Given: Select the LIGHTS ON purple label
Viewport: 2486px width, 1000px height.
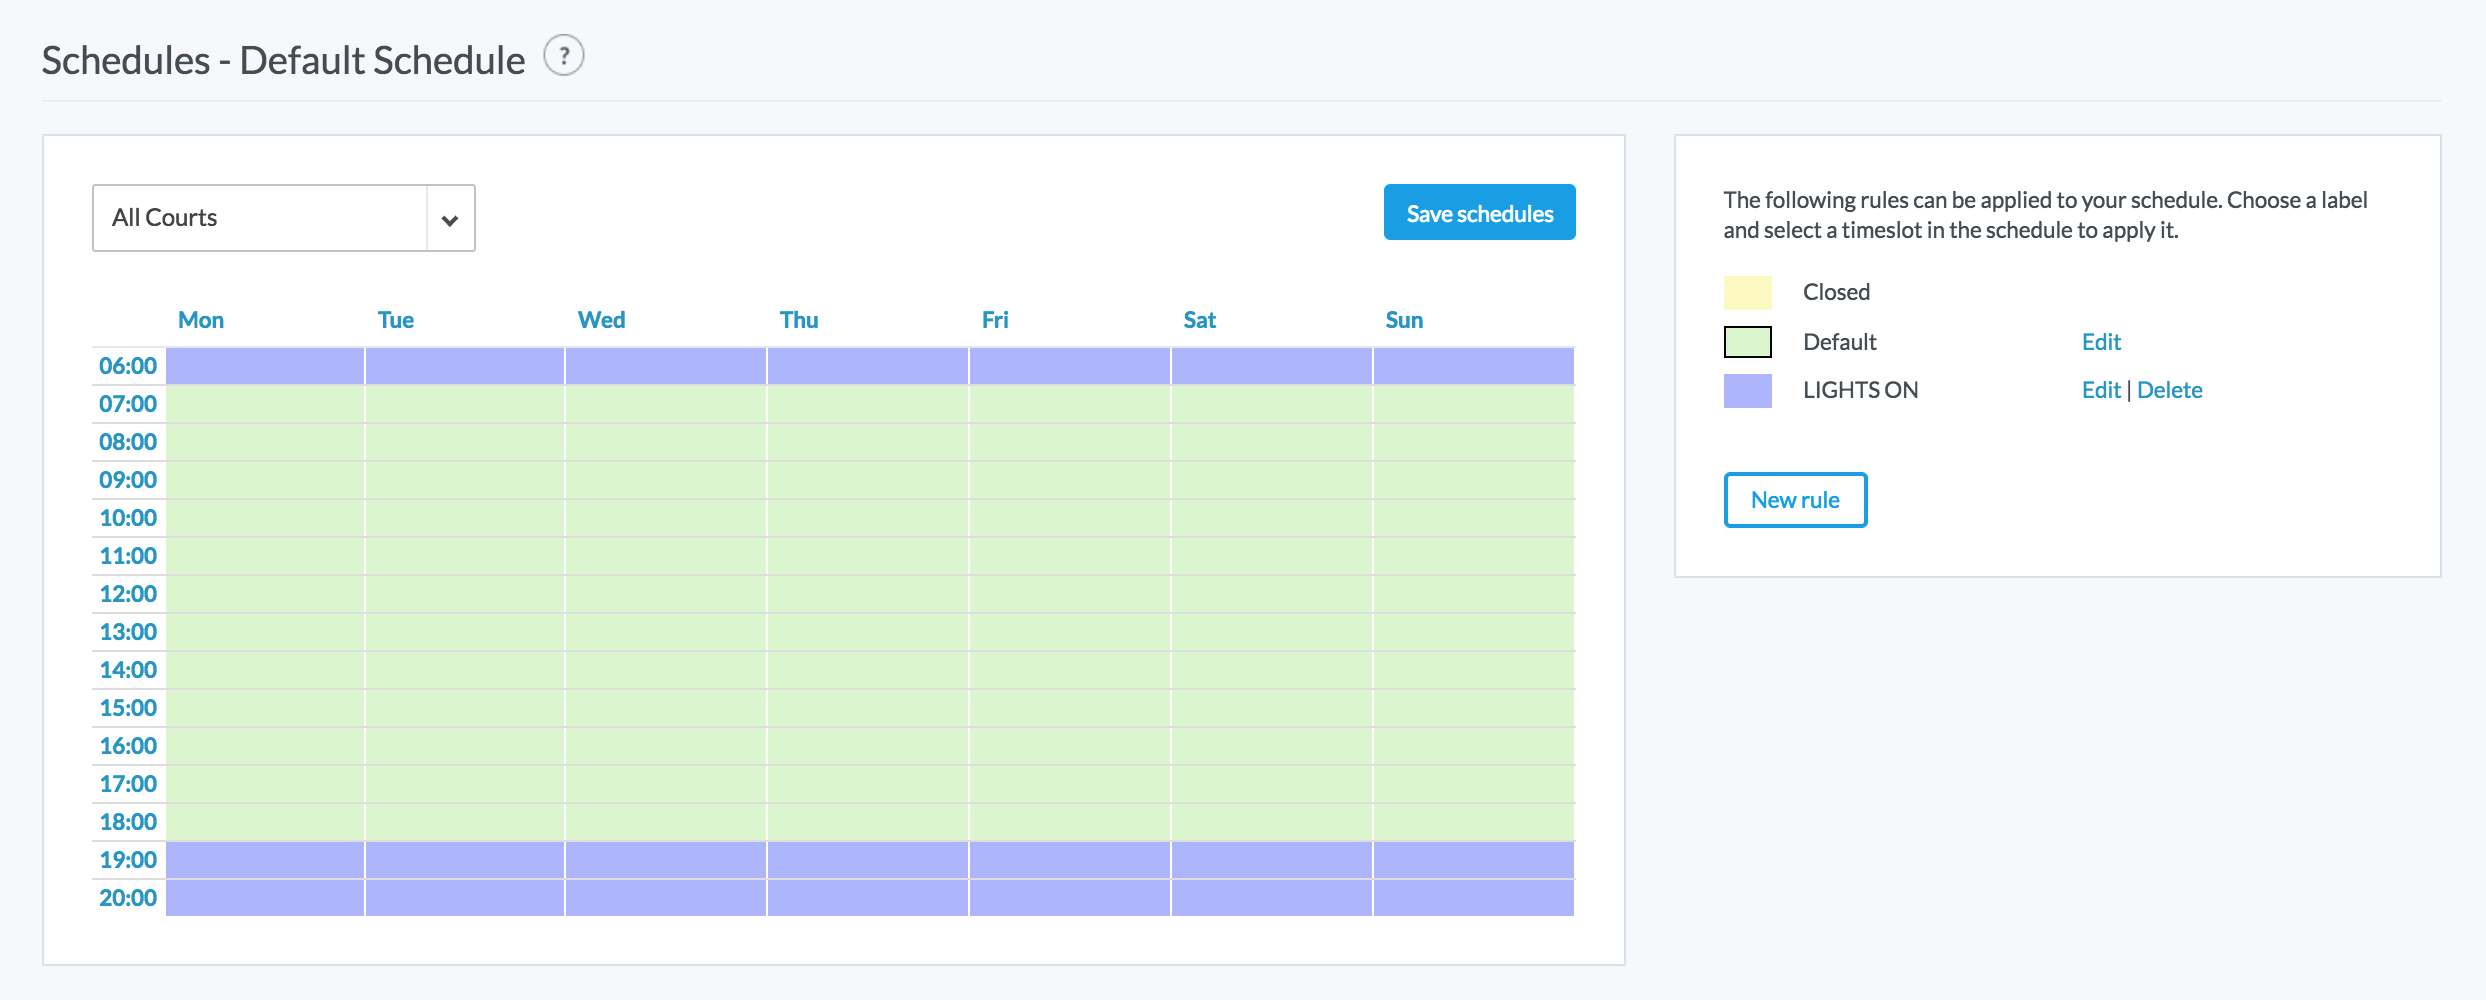Looking at the screenshot, I should pos(1747,391).
